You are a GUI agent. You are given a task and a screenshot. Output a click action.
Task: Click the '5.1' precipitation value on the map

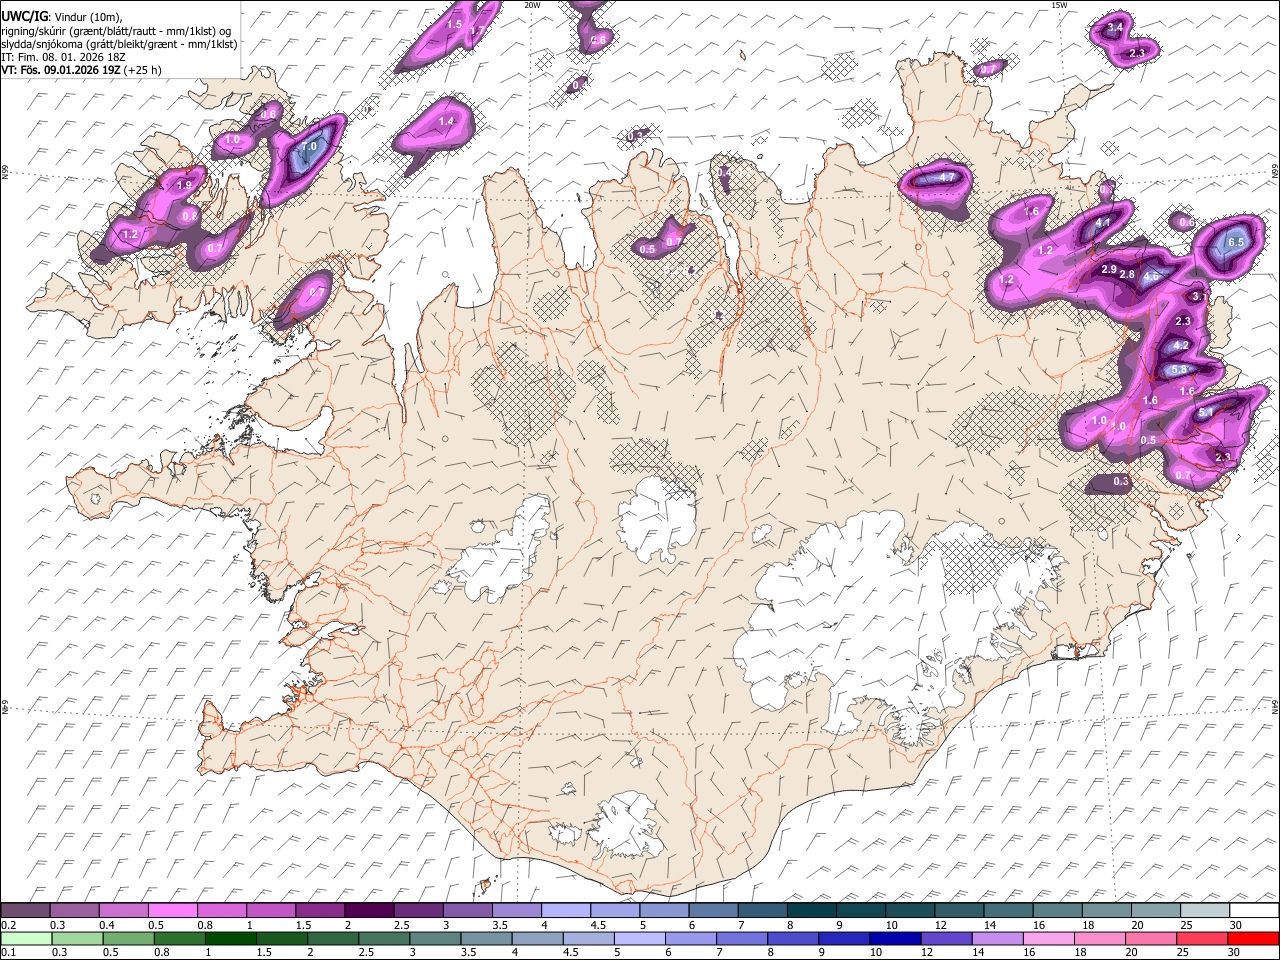1206,412
